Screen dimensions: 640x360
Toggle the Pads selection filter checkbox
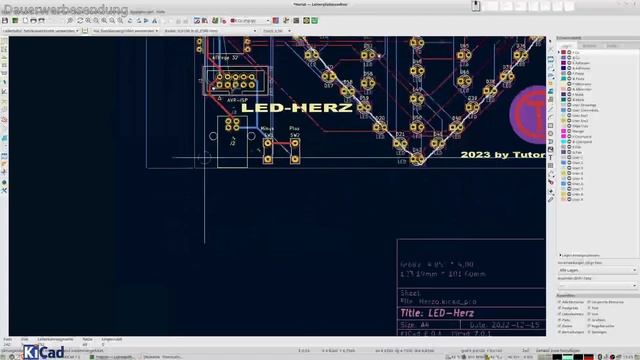(560, 320)
